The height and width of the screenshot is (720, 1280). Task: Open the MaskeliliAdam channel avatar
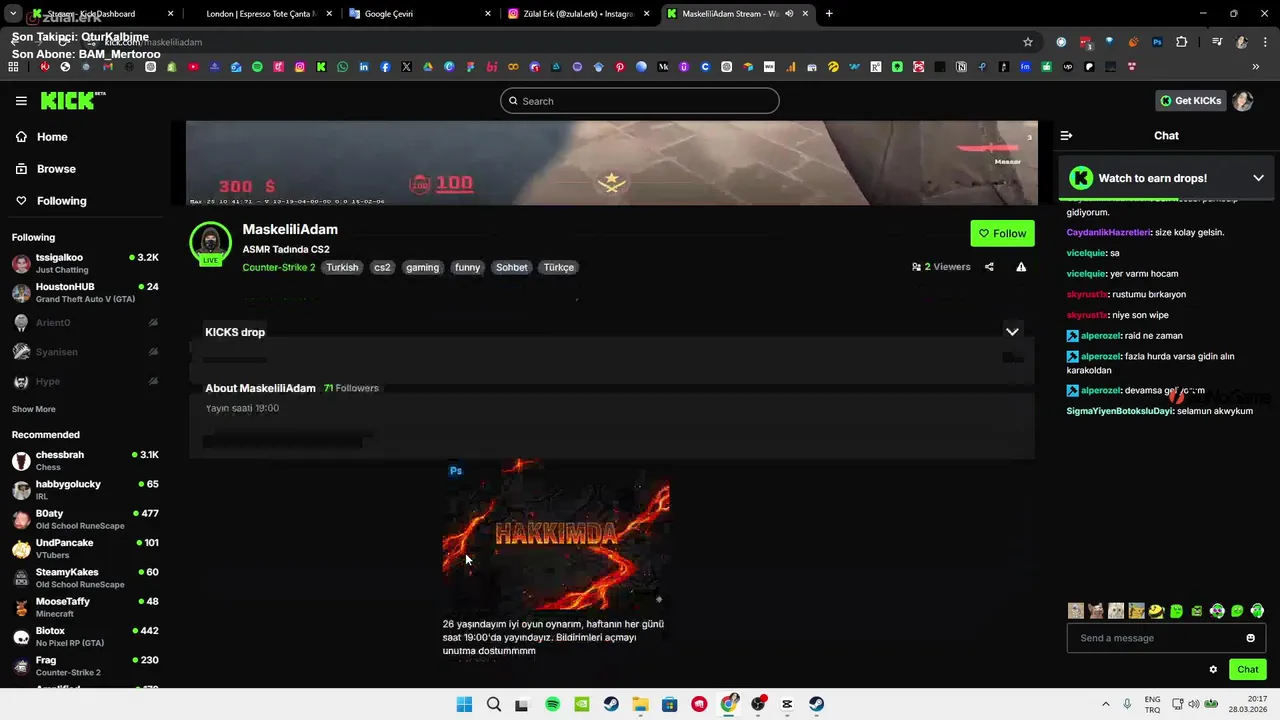point(210,243)
